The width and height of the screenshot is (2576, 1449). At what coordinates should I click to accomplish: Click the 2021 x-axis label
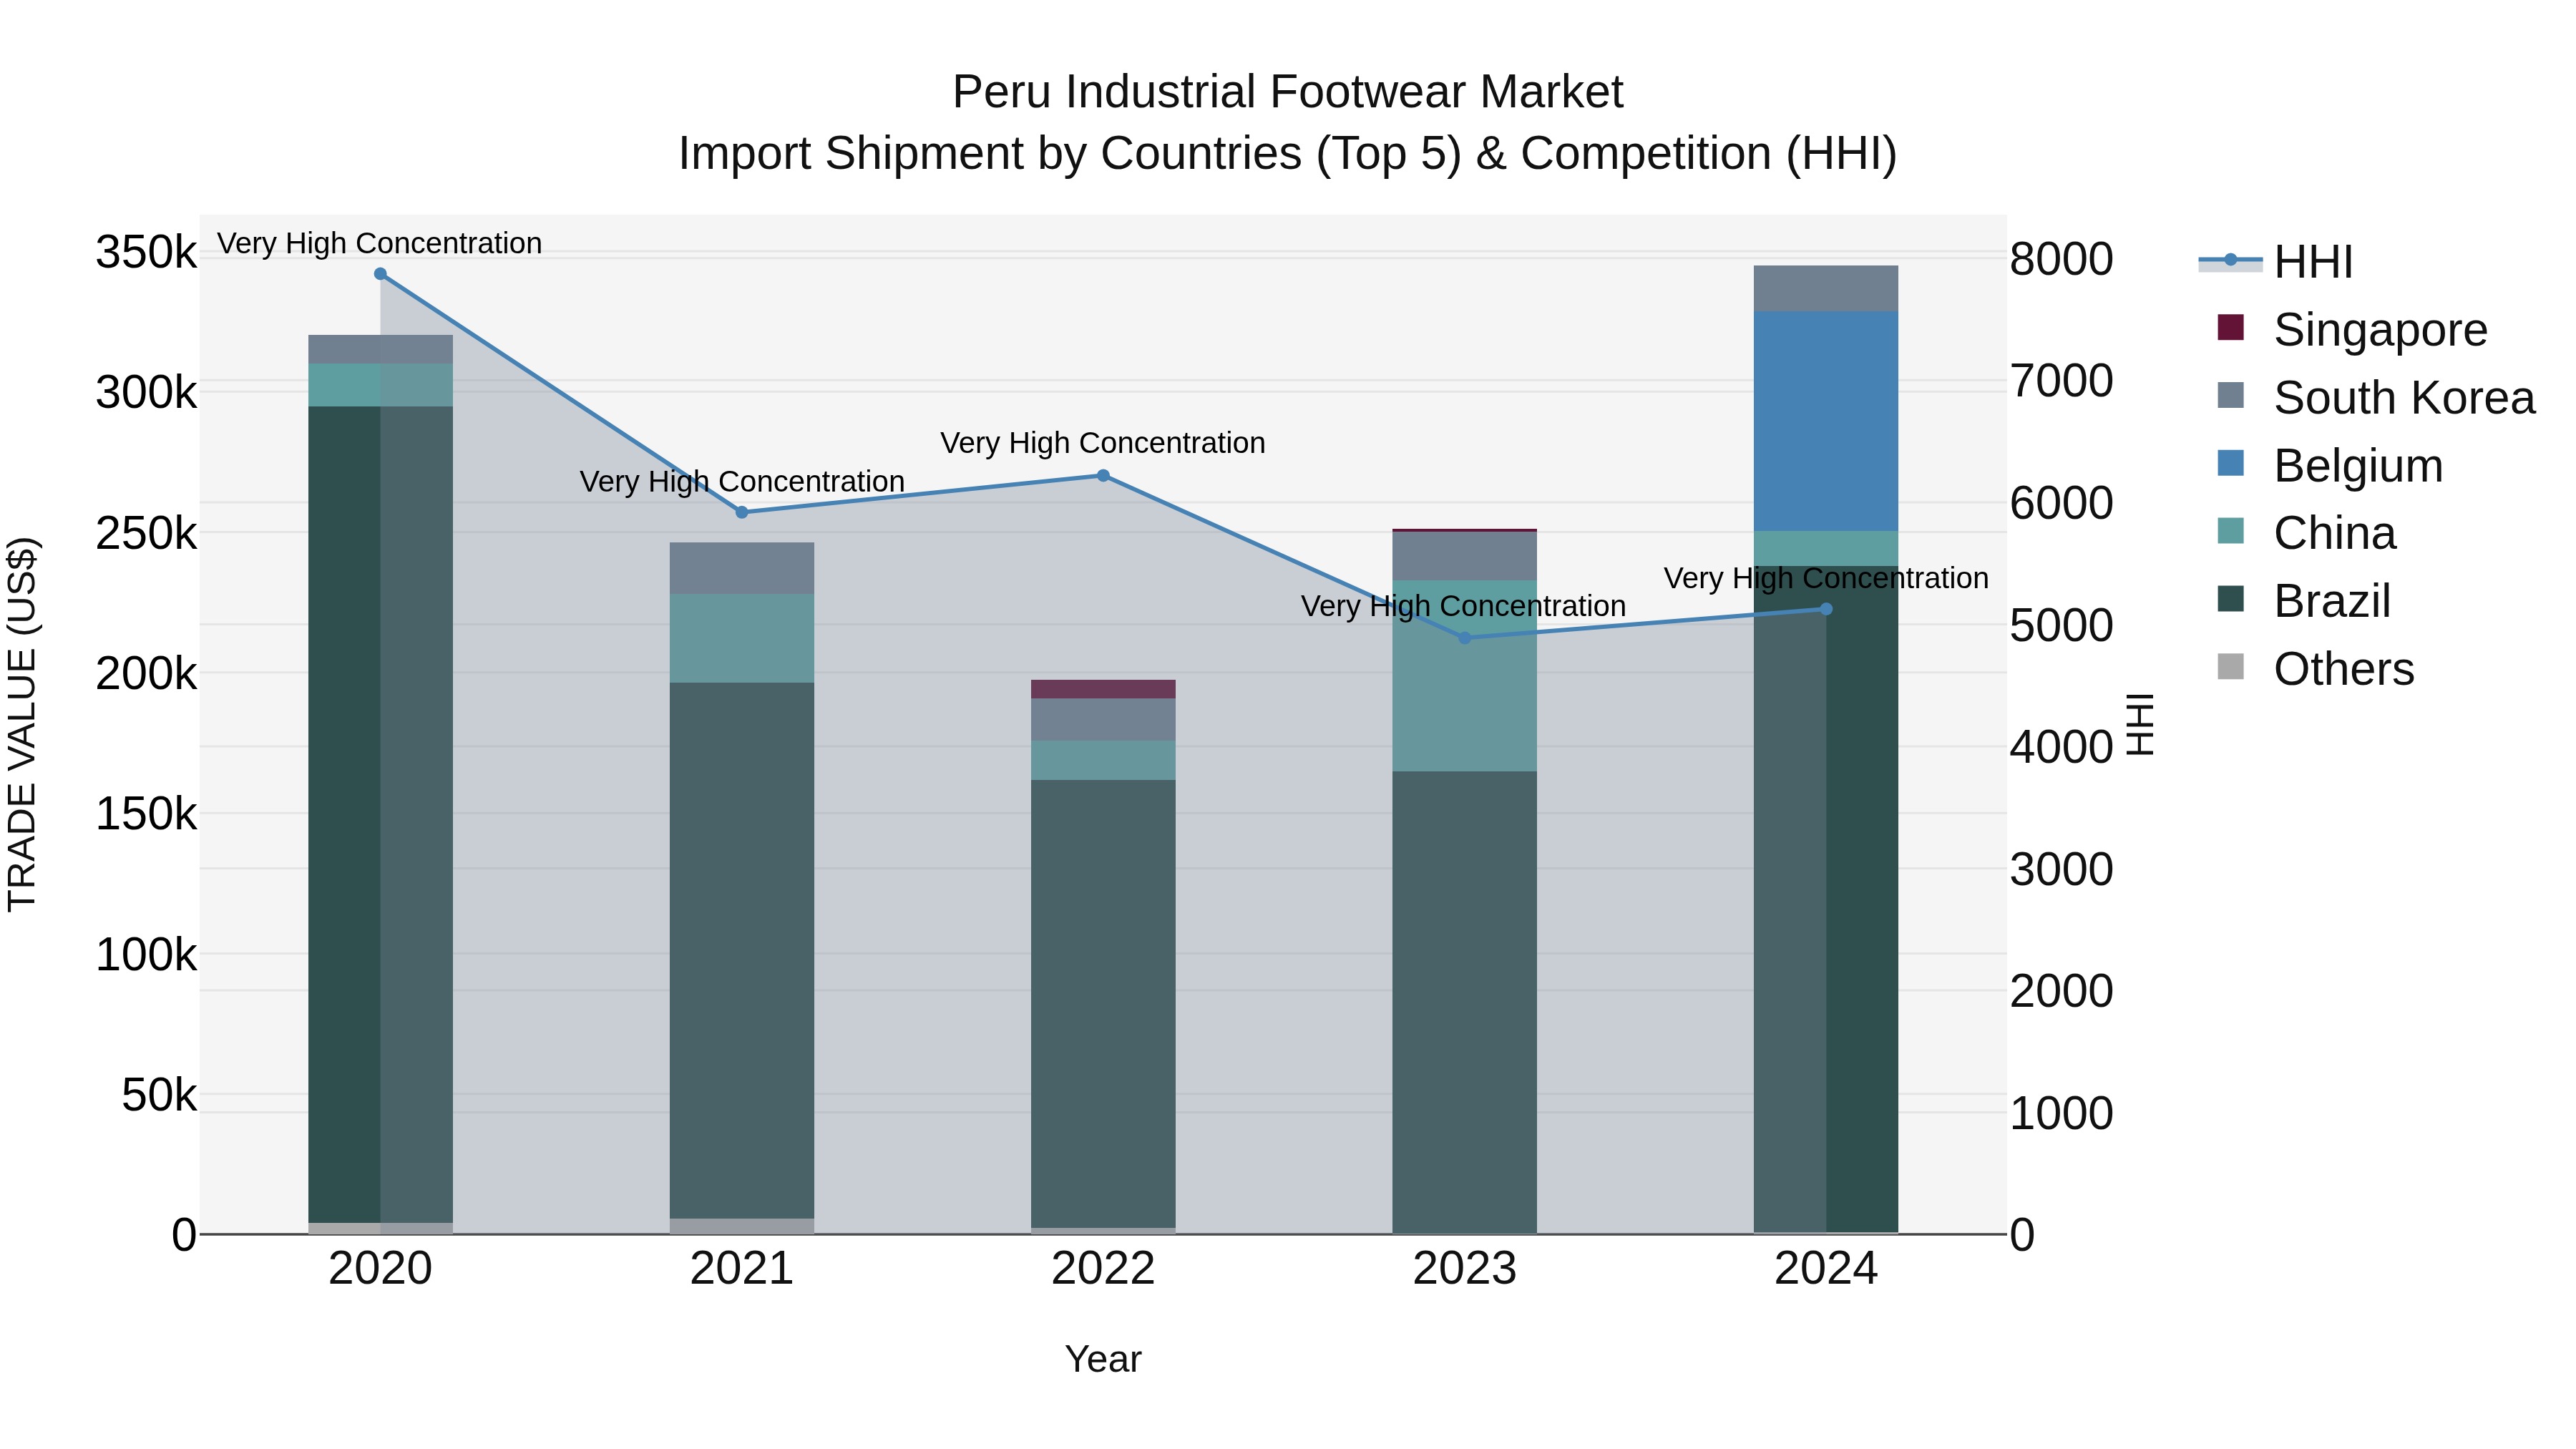coord(742,1269)
